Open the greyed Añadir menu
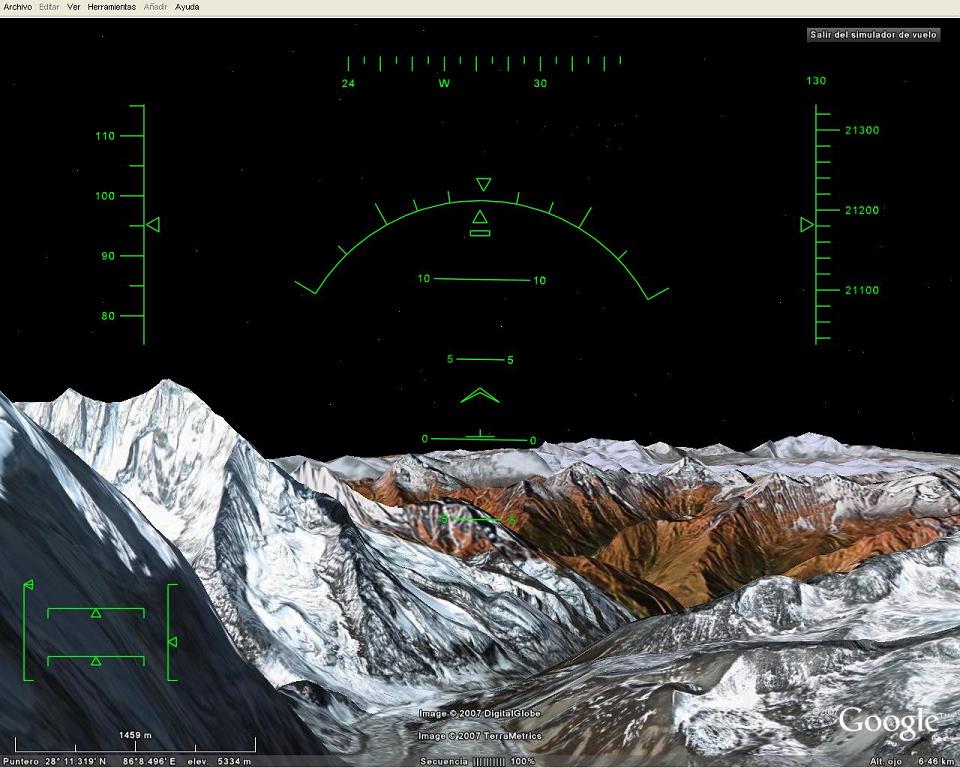The image size is (960, 768). (x=155, y=7)
